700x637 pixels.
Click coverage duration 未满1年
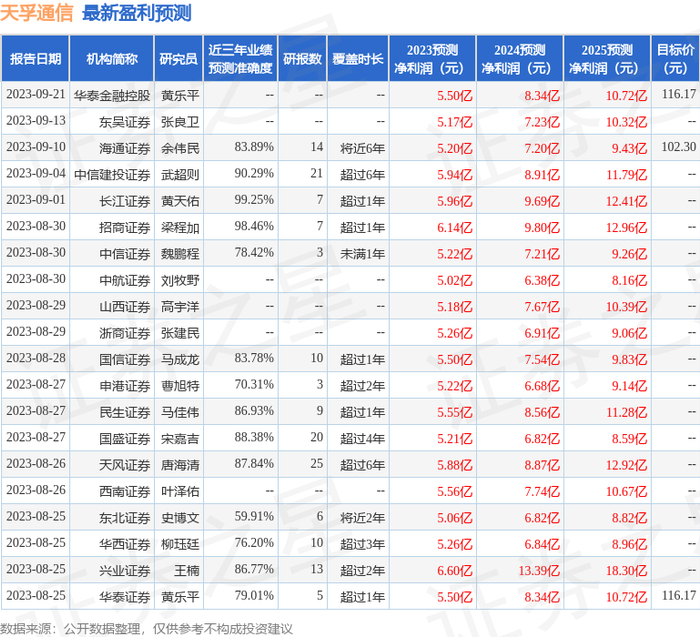[x=362, y=254]
